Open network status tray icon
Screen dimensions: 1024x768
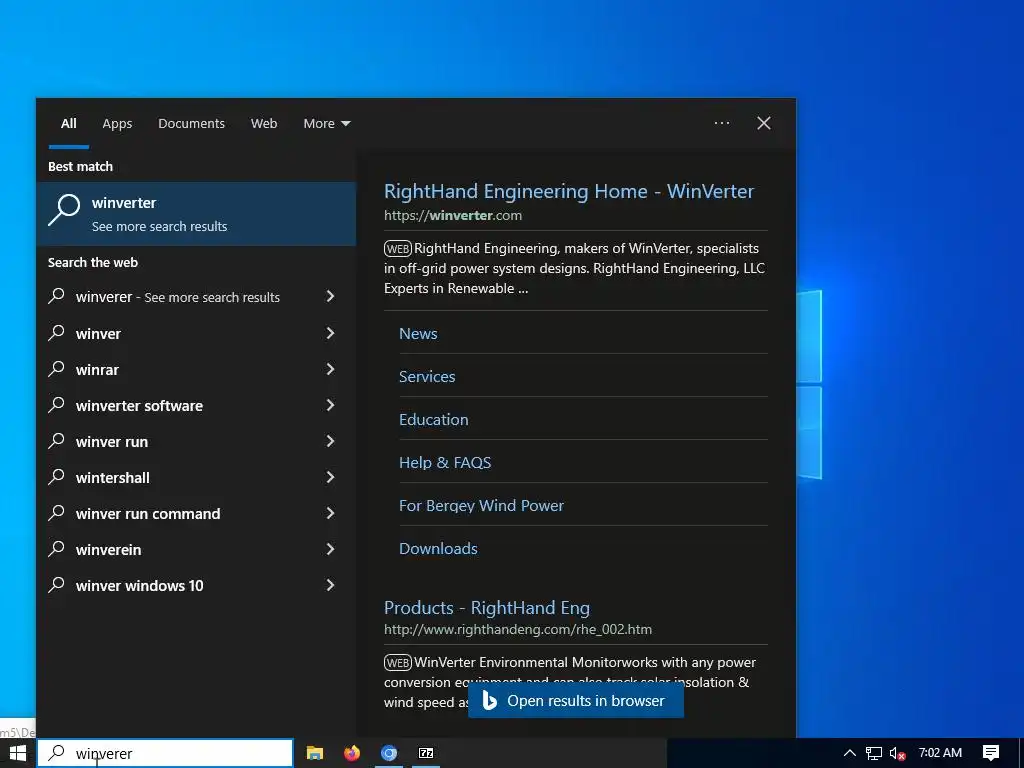pos(874,753)
